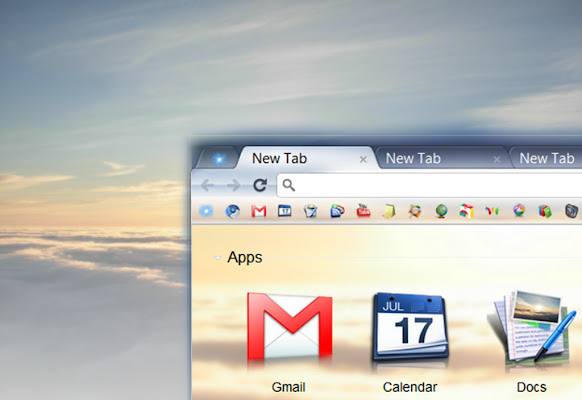
Task: Open the Google Wave bookmark icon
Action: (493, 211)
